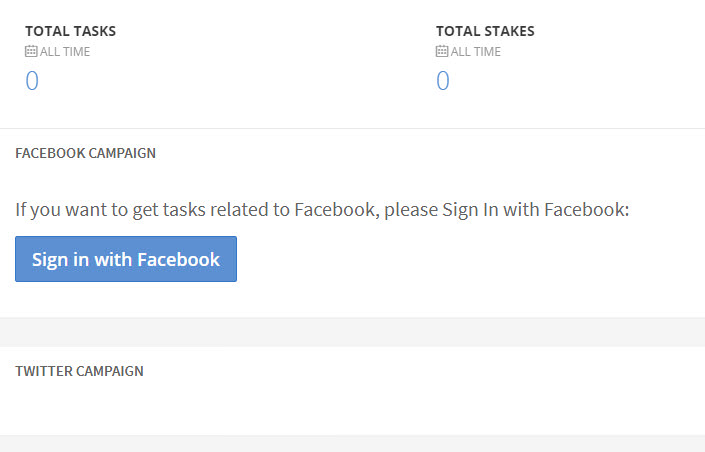
Task: Click the word Facebook in the blue button
Action: (x=178, y=260)
